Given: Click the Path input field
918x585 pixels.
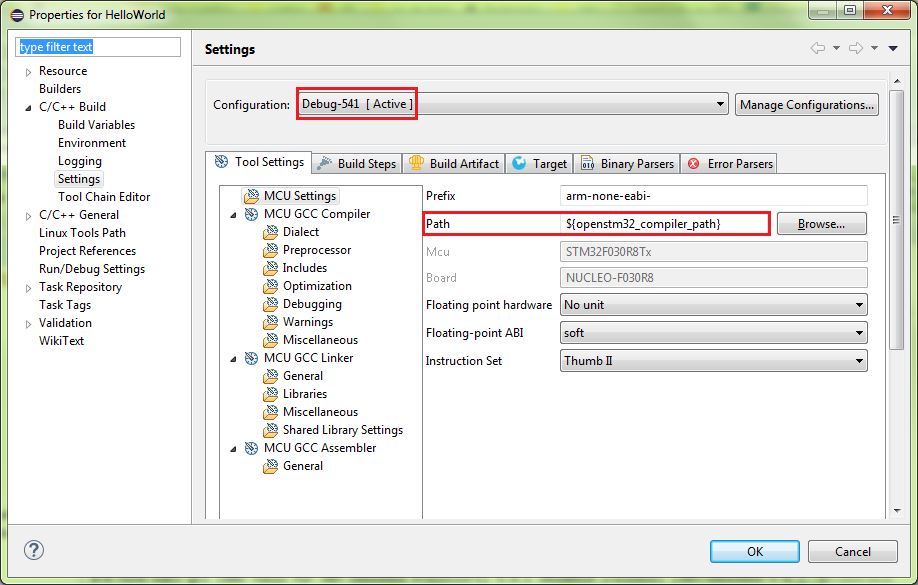Looking at the screenshot, I should click(664, 224).
